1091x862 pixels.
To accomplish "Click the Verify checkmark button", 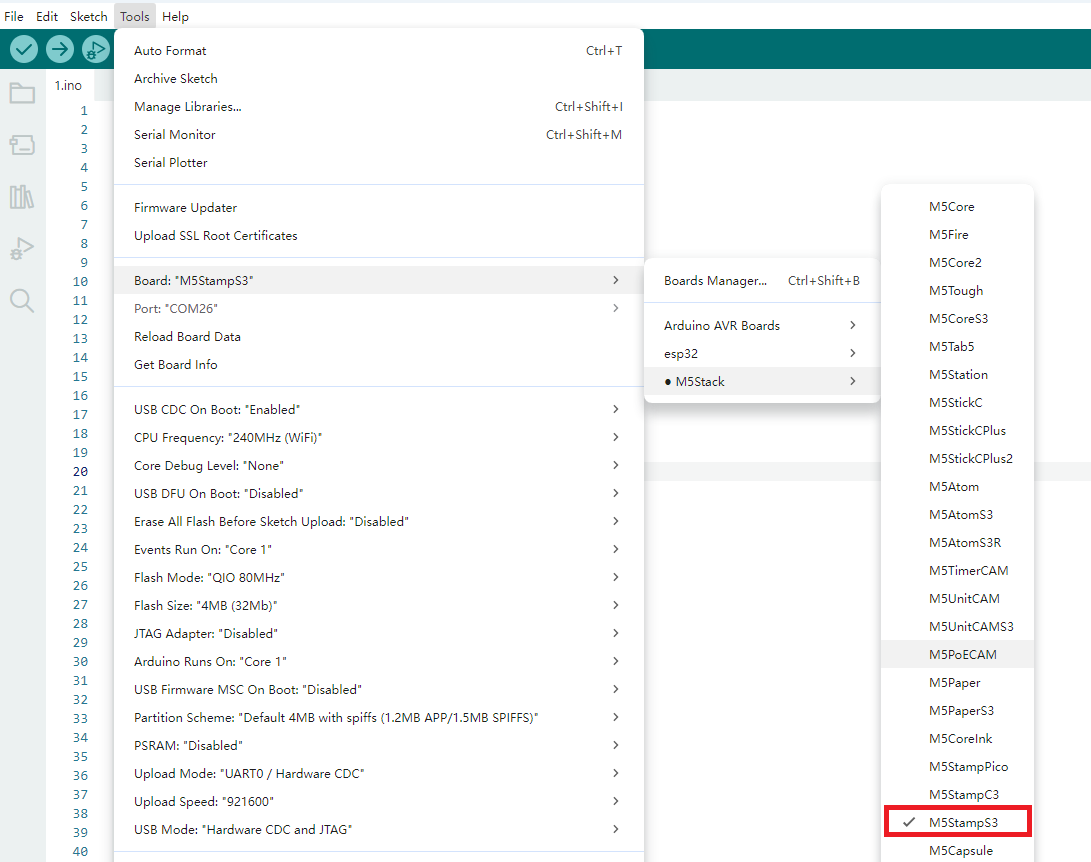I will pyautogui.click(x=24, y=49).
